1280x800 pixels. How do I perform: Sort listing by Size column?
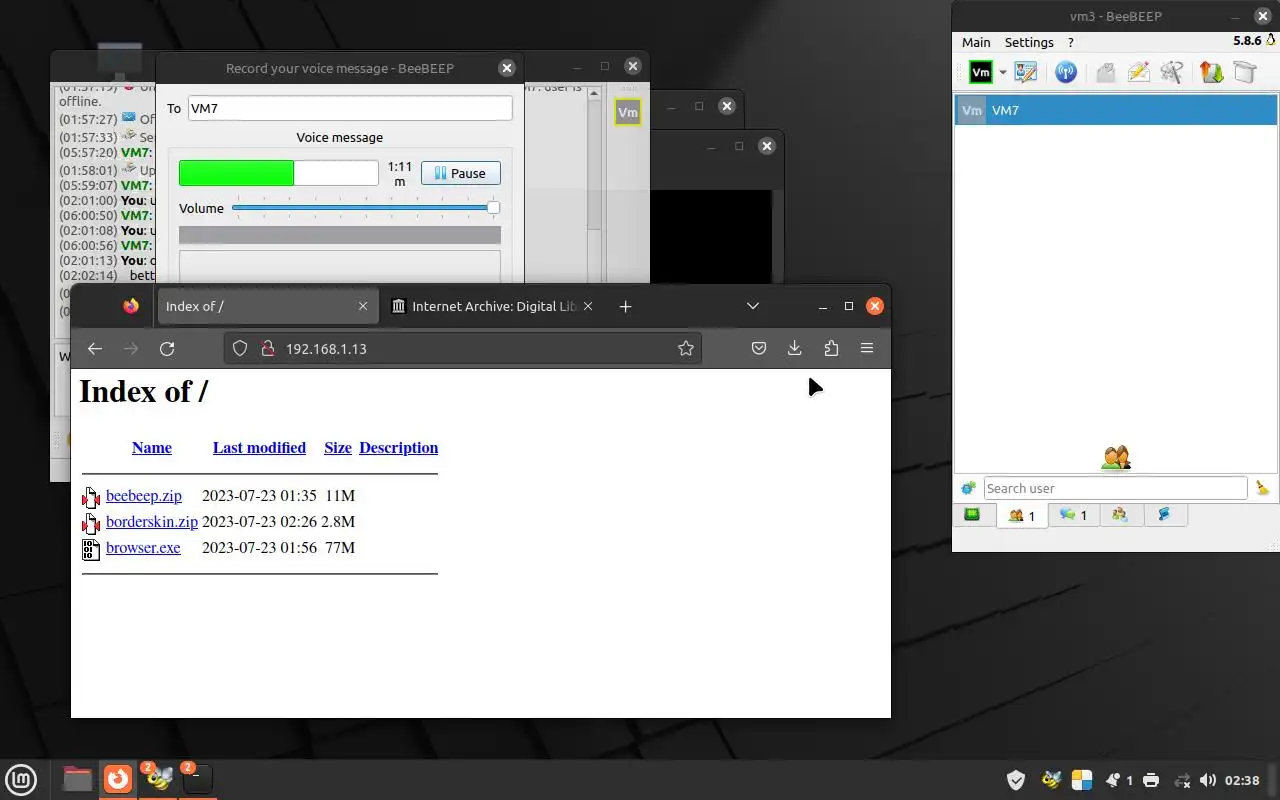[x=338, y=448]
